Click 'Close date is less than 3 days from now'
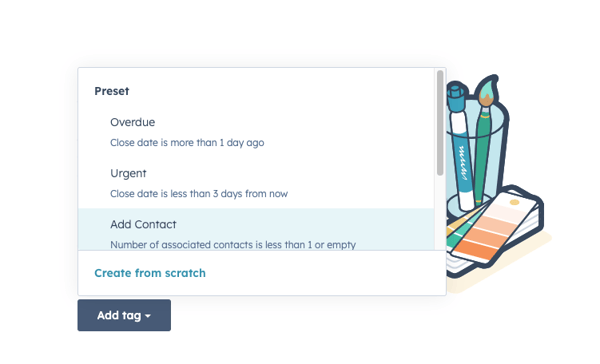The height and width of the screenshot is (364, 600). pyautogui.click(x=199, y=193)
